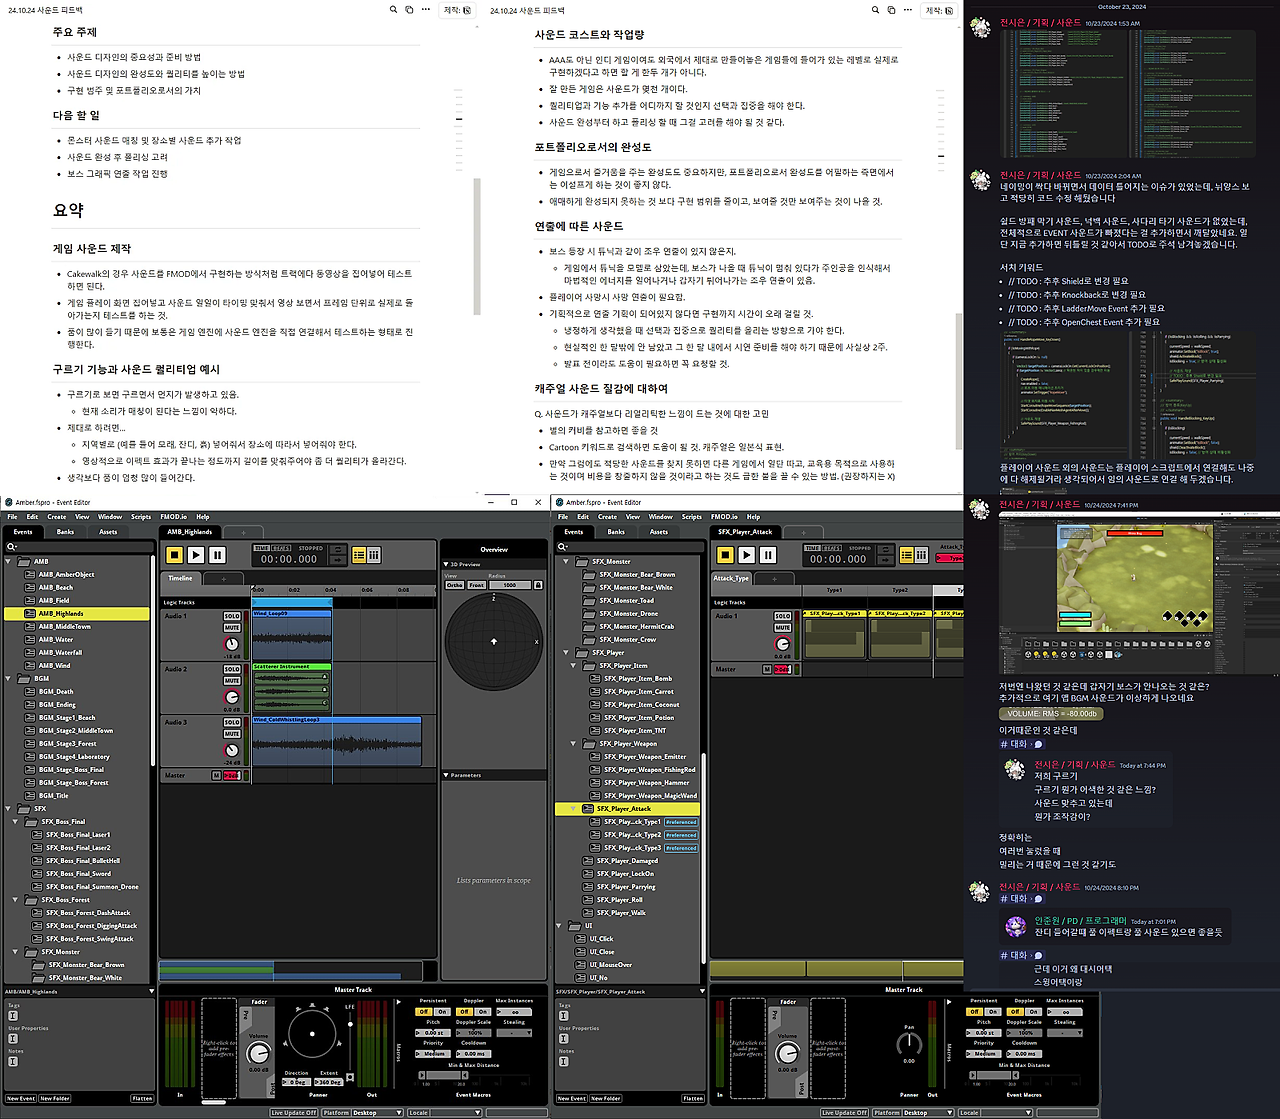Select the mixer-style view icon in SFX_Player_Attack toolbar
1280x1119 pixels.
(922, 555)
